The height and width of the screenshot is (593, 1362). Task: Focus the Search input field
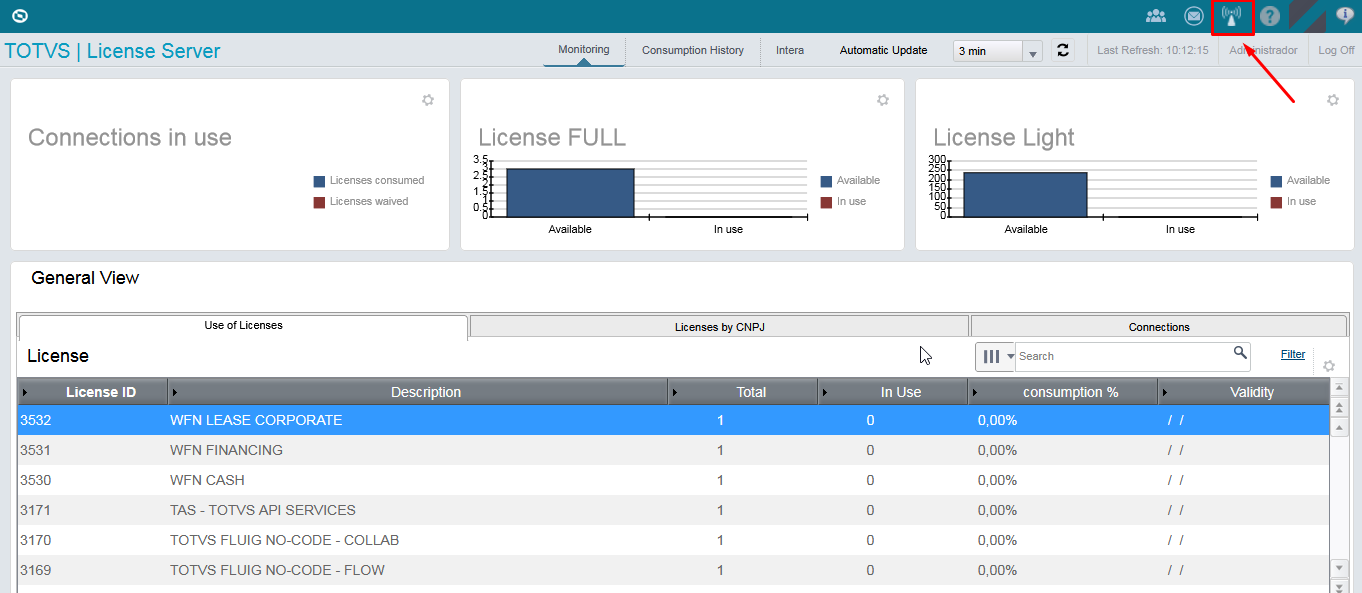(1124, 356)
